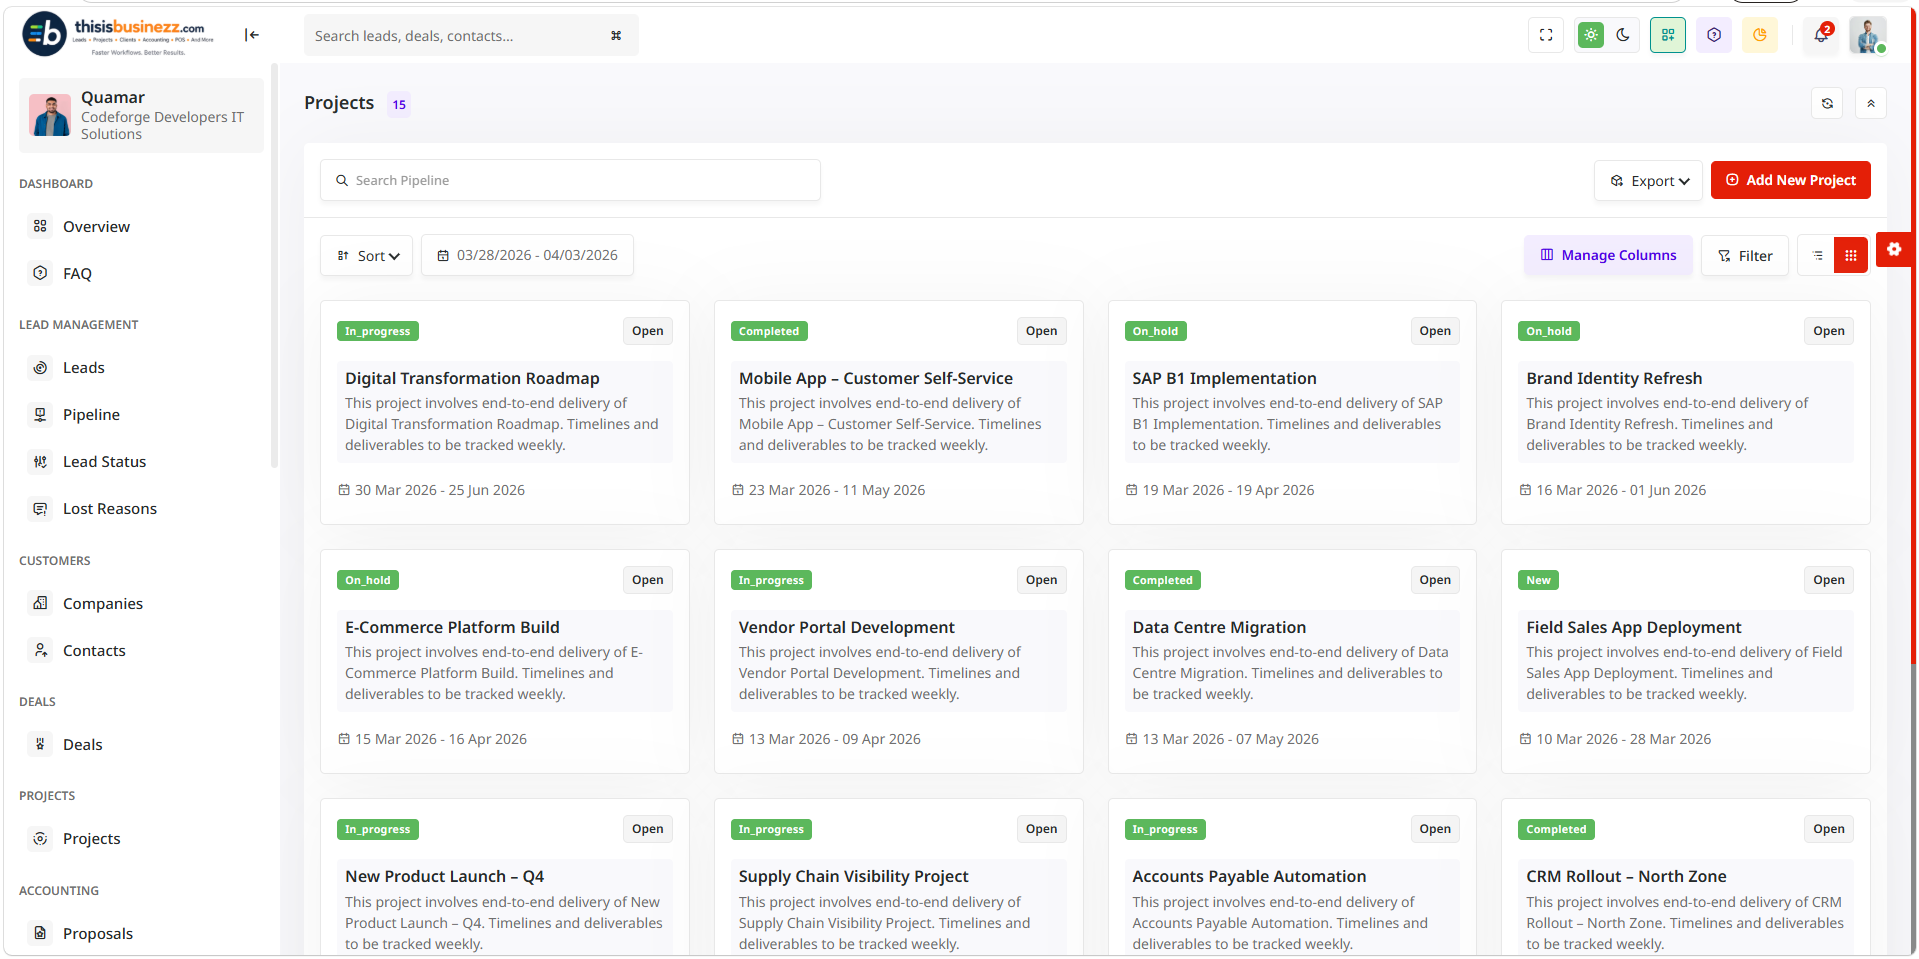
Task: Click the thisisbusinezz.com logo
Action: tap(118, 35)
